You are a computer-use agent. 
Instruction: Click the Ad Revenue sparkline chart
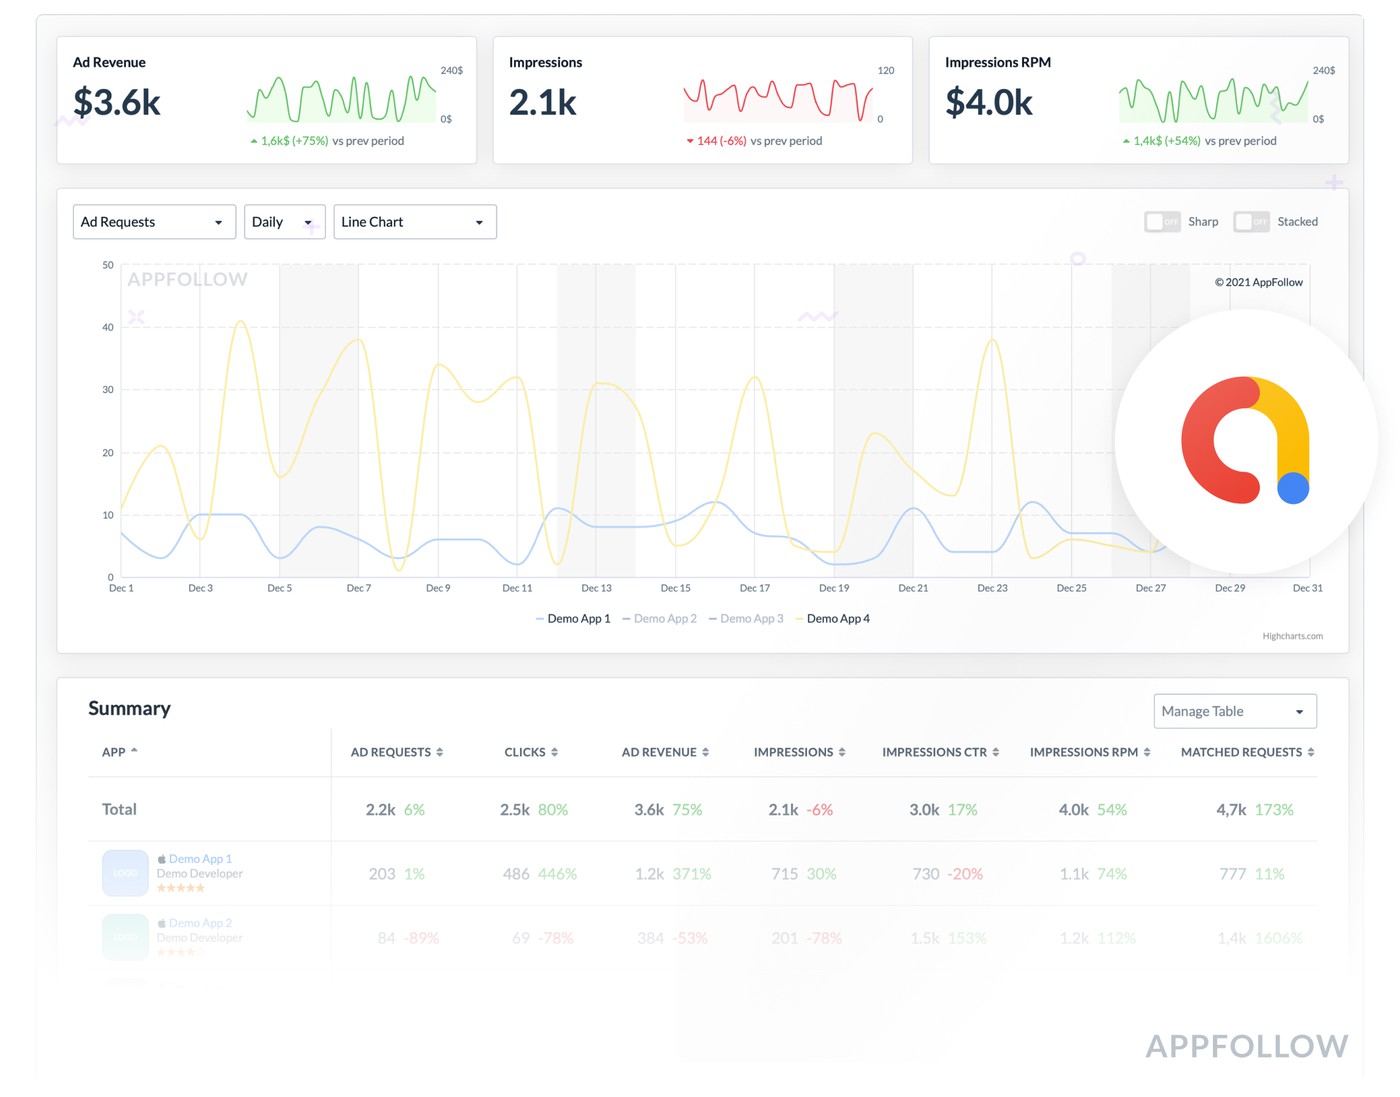(340, 98)
